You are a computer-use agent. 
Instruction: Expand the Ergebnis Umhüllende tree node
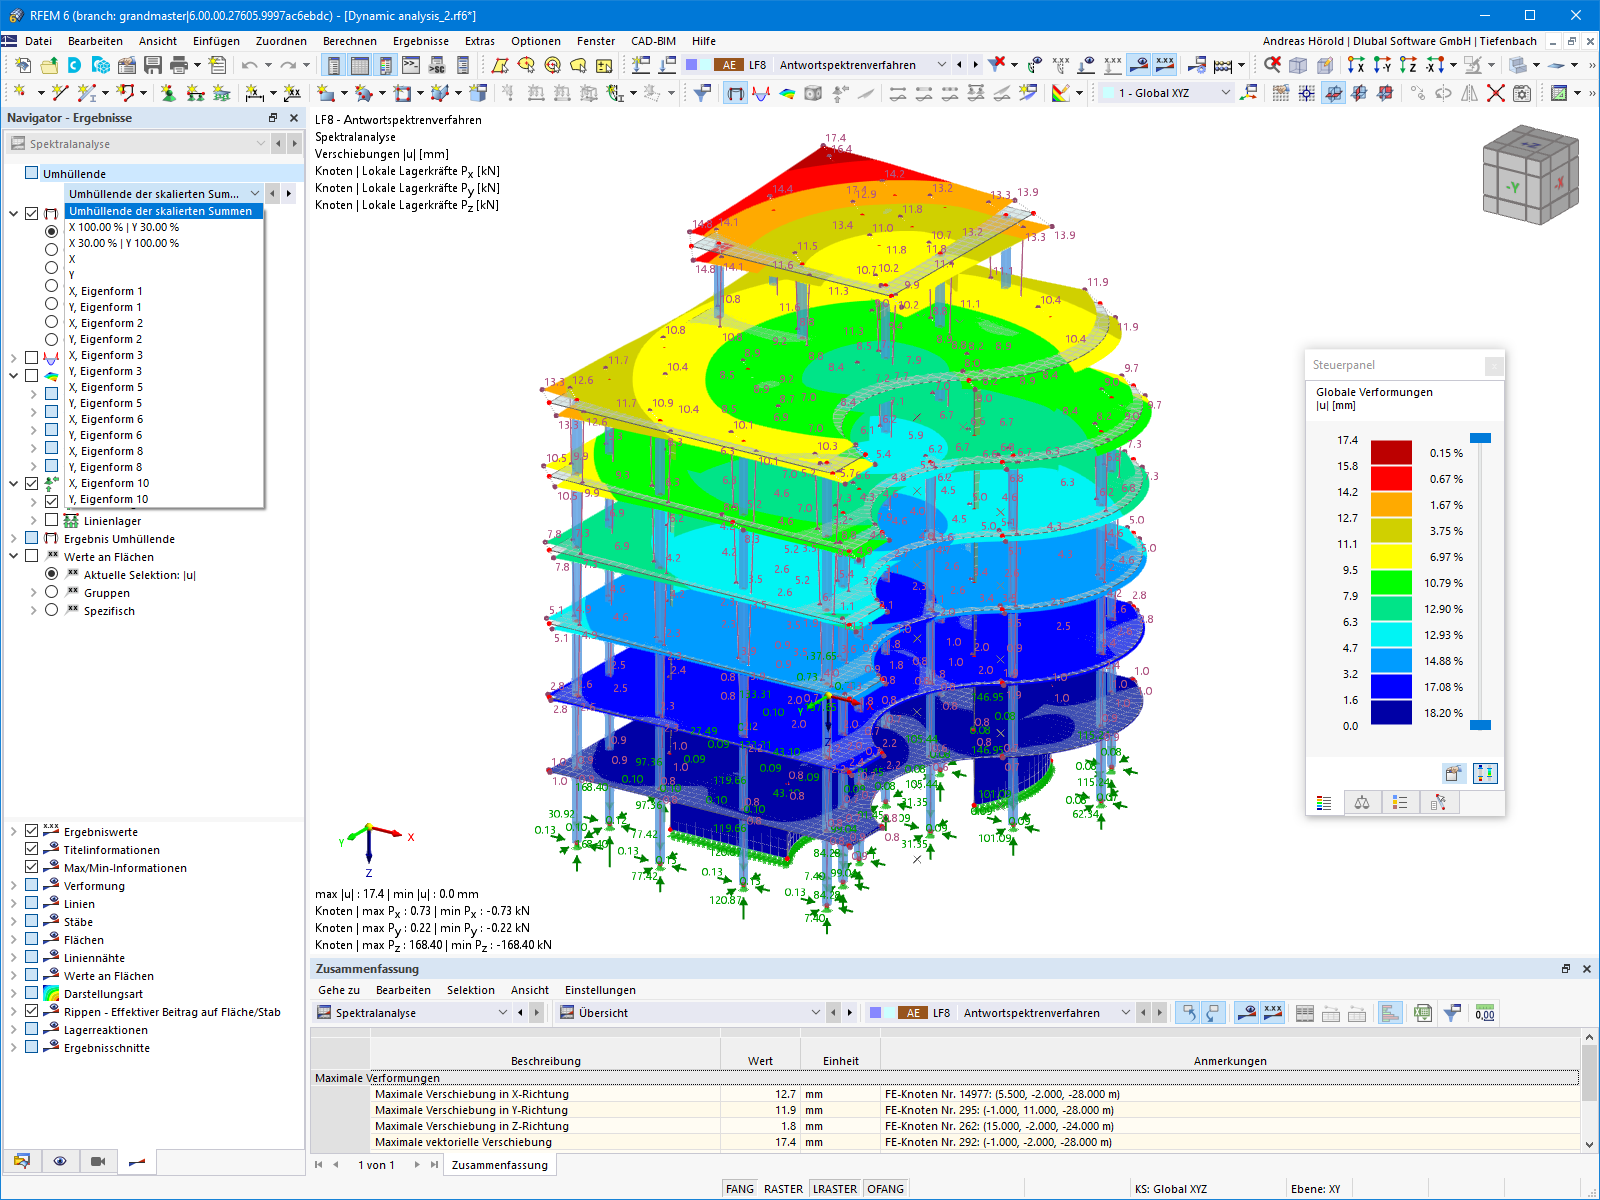pyautogui.click(x=13, y=539)
